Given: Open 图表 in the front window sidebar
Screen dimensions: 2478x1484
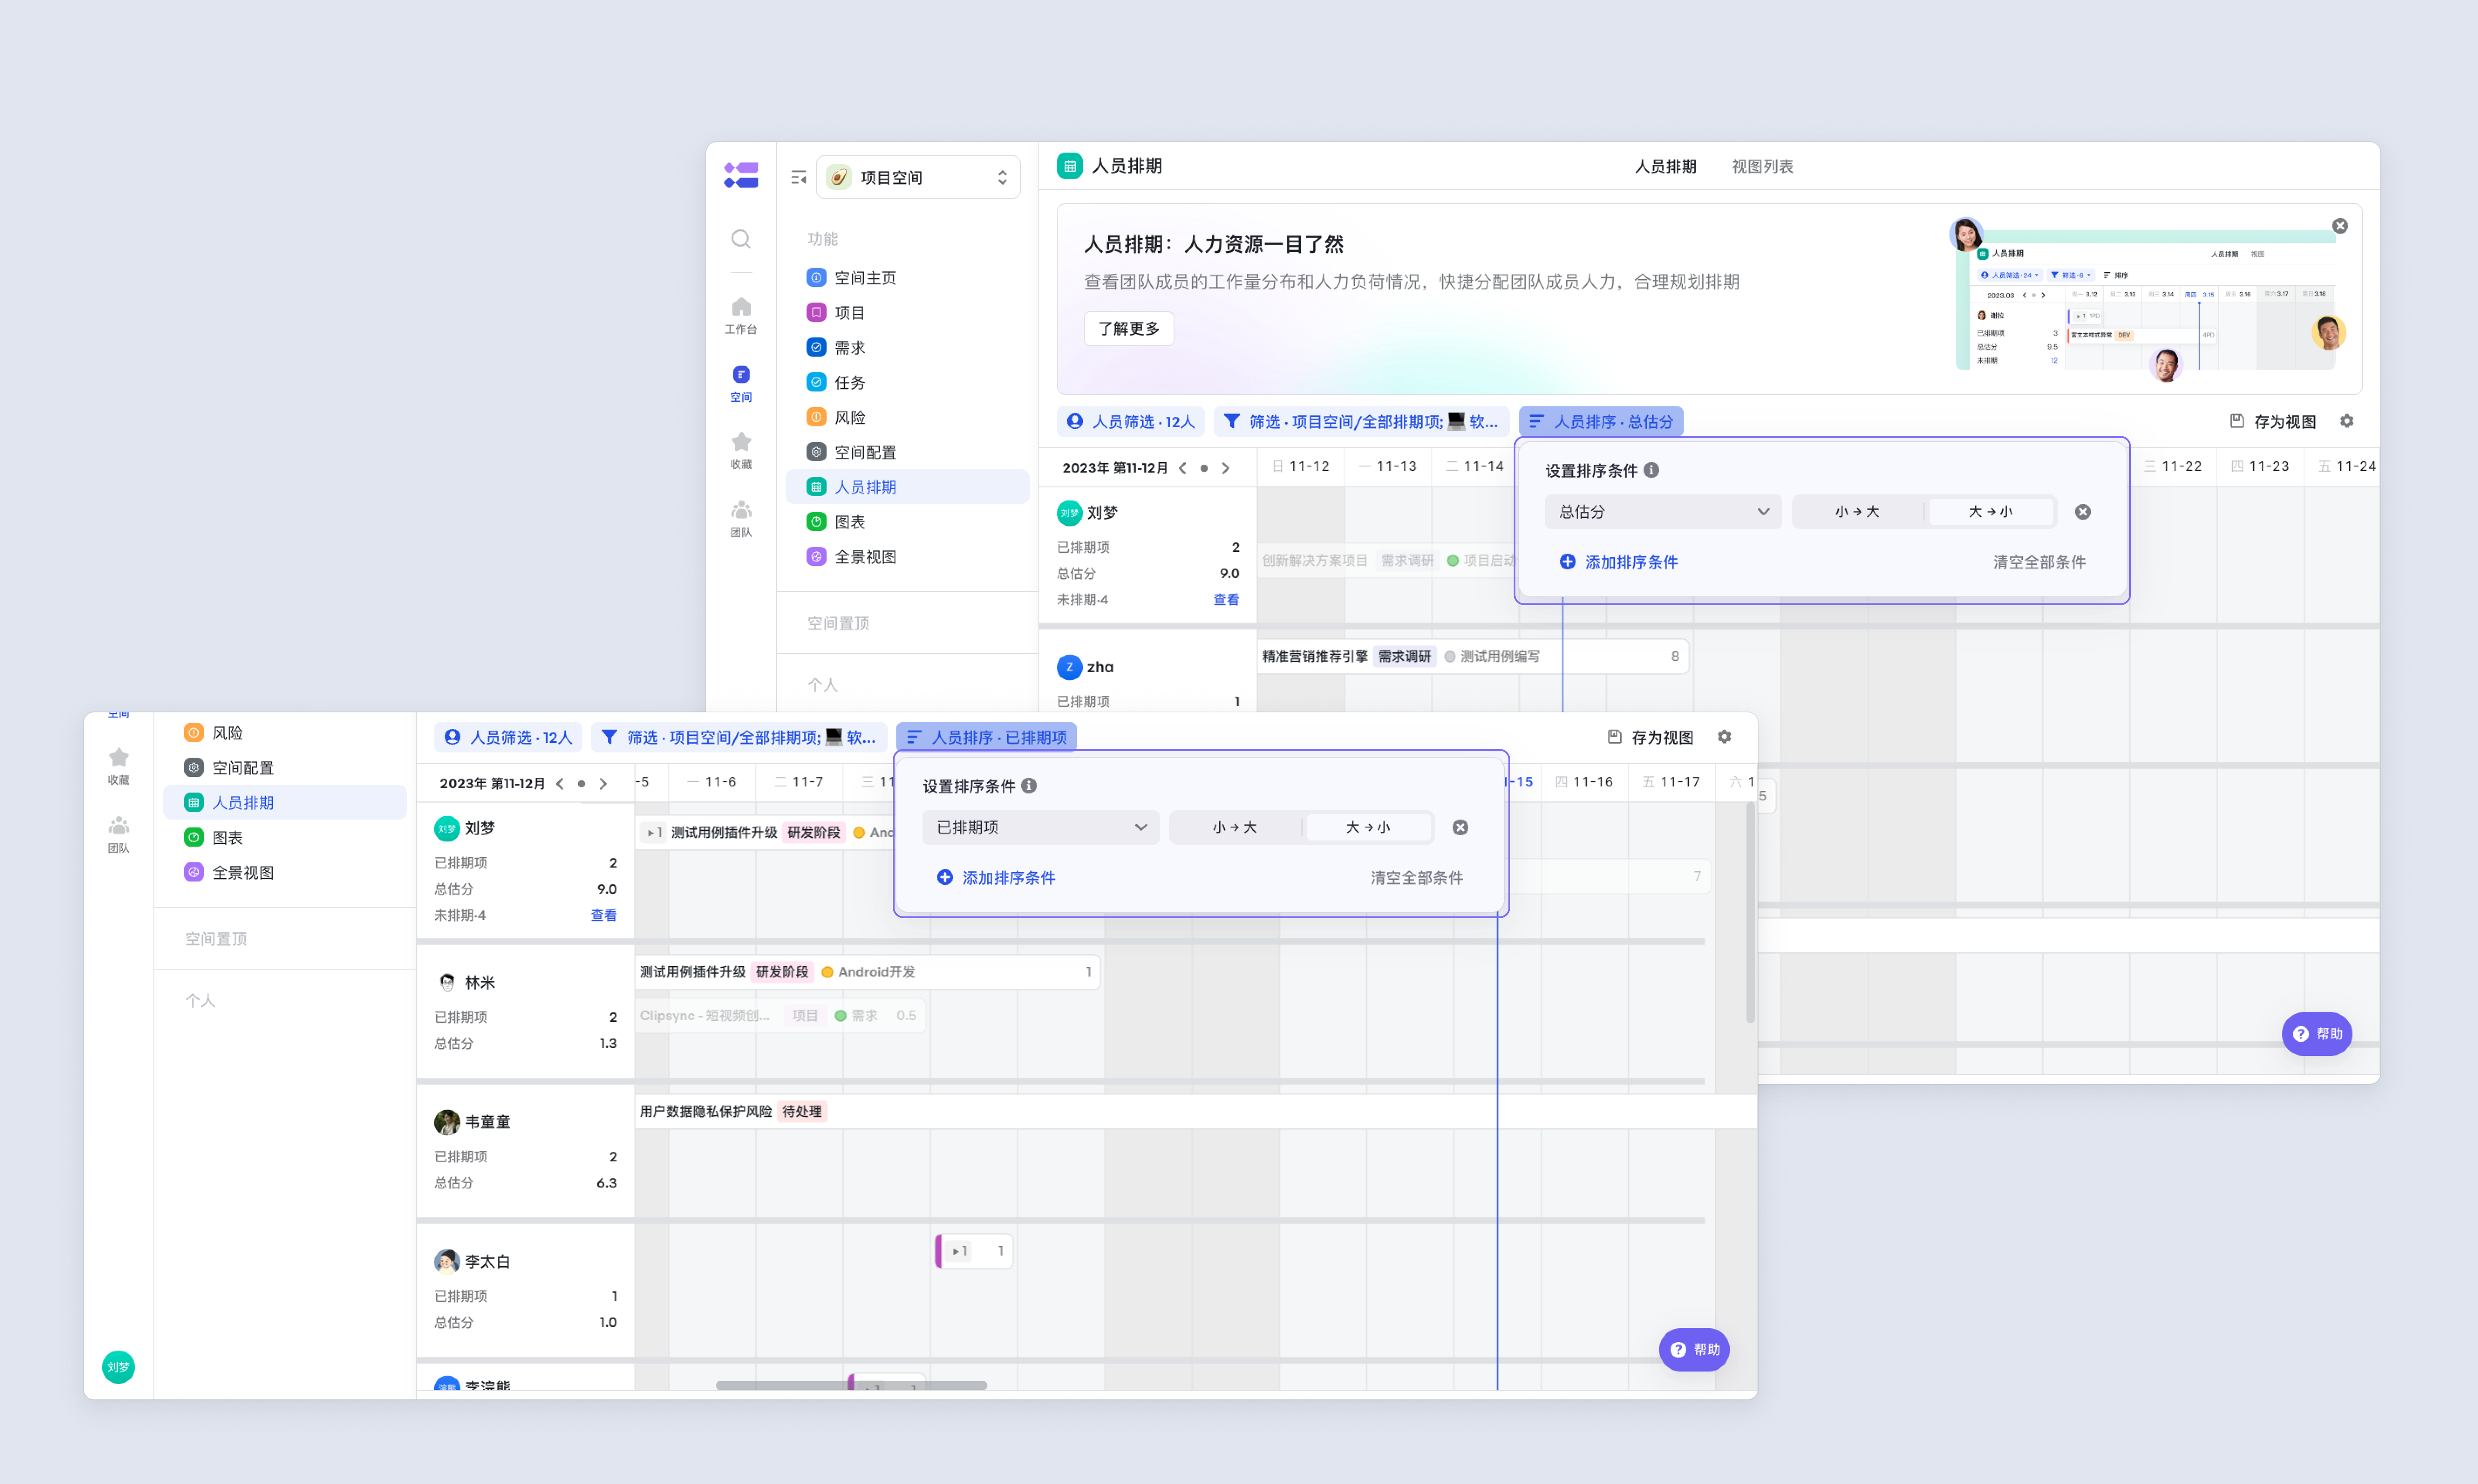Looking at the screenshot, I should (285, 838).
